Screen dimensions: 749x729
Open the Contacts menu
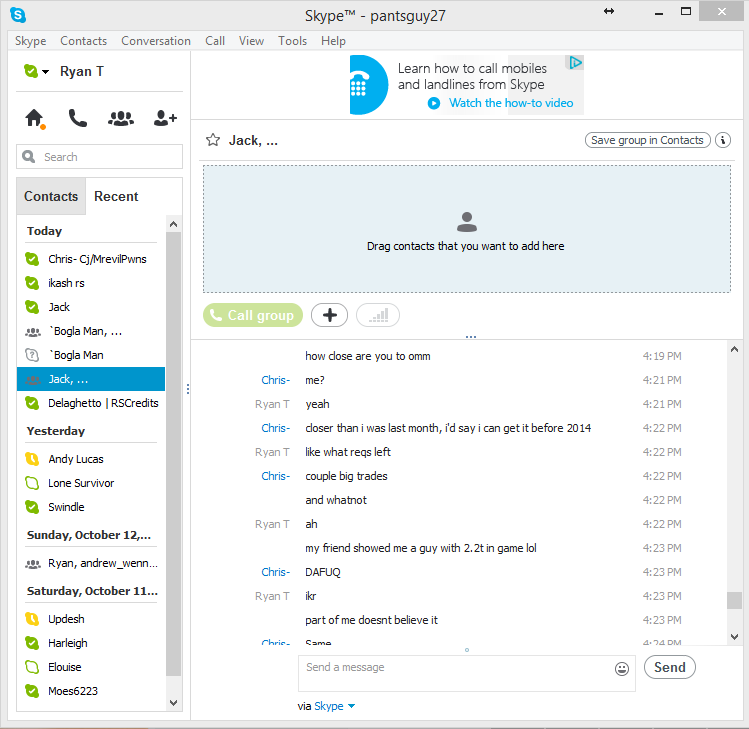(84, 41)
